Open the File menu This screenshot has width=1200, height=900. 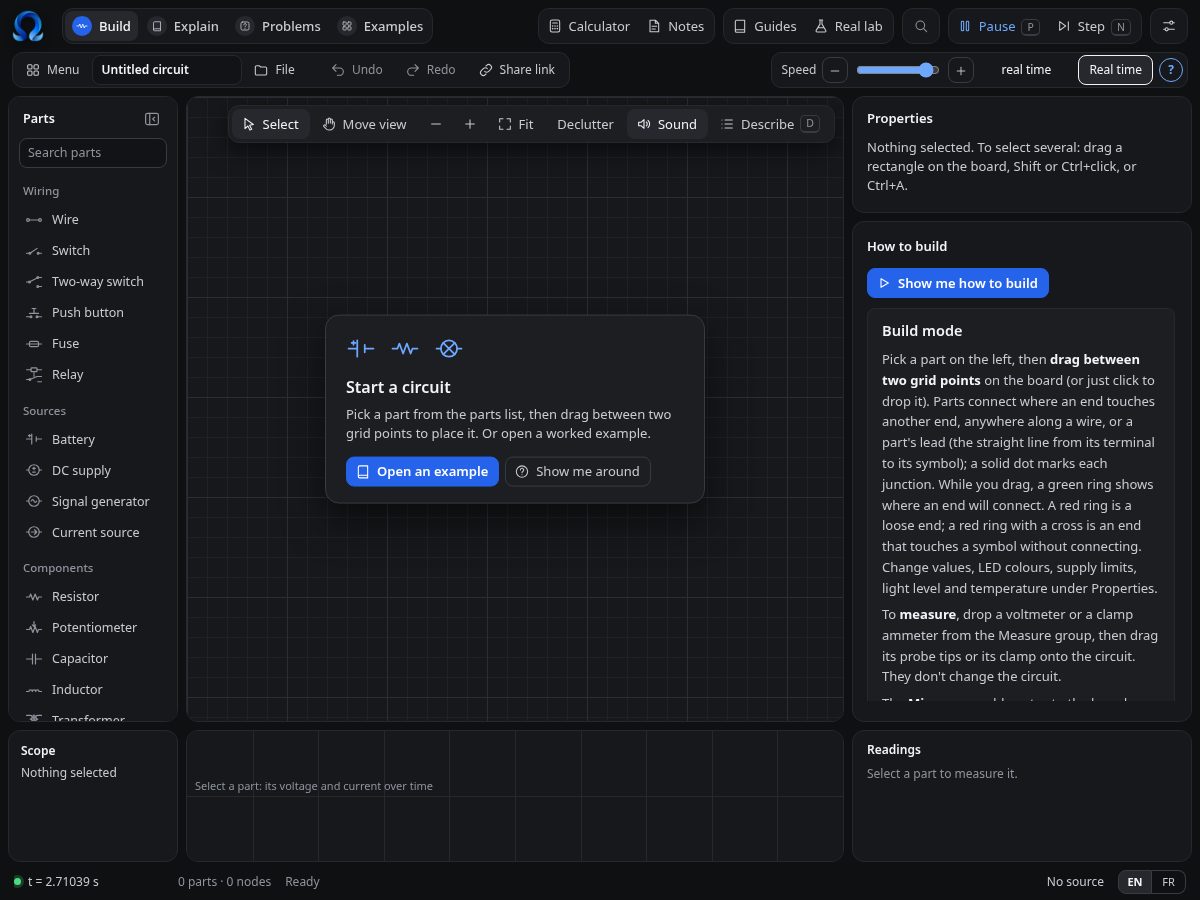(x=275, y=69)
